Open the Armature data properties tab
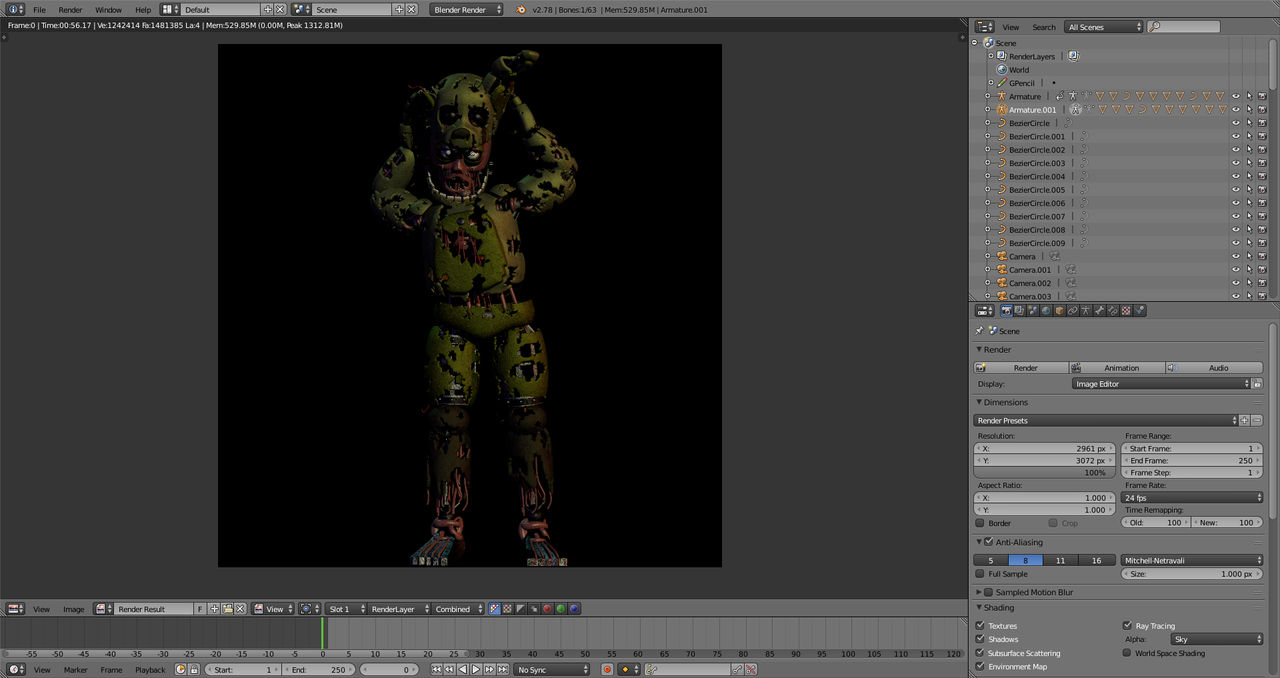The image size is (1280, 678). 1086,311
